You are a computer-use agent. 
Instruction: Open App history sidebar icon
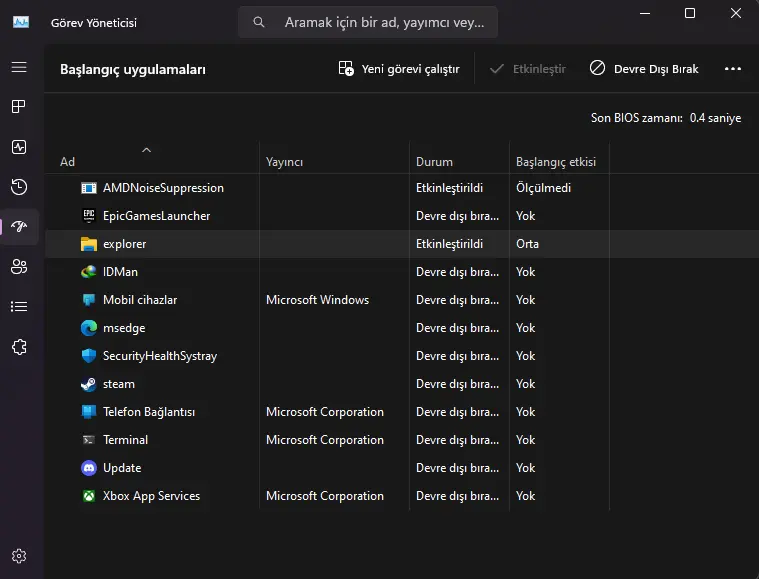tap(19, 187)
